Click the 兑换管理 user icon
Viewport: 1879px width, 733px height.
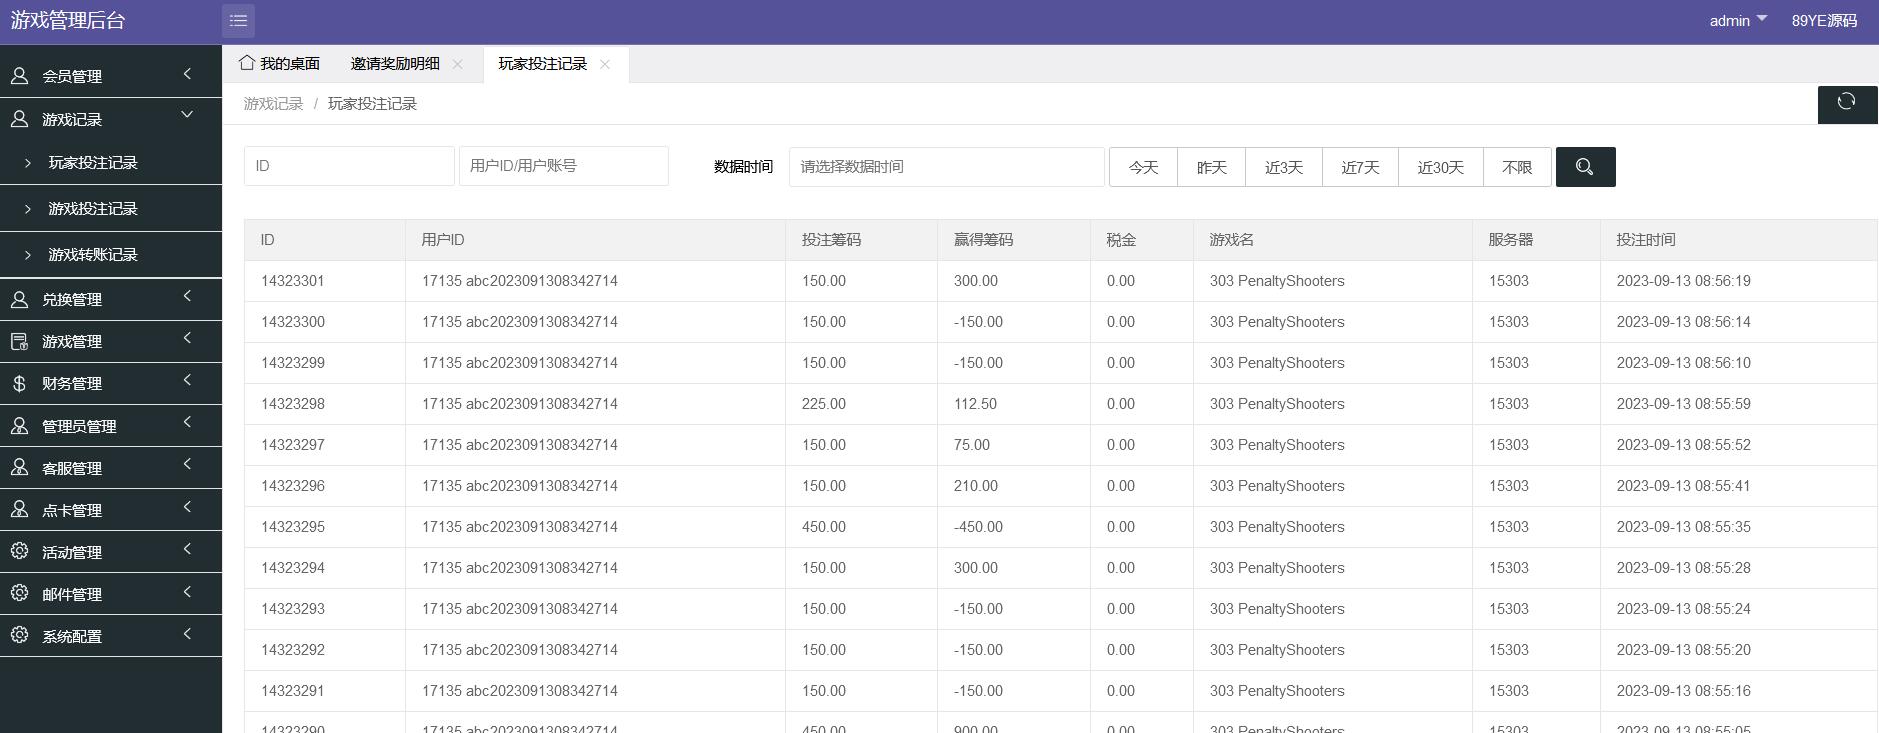19,299
